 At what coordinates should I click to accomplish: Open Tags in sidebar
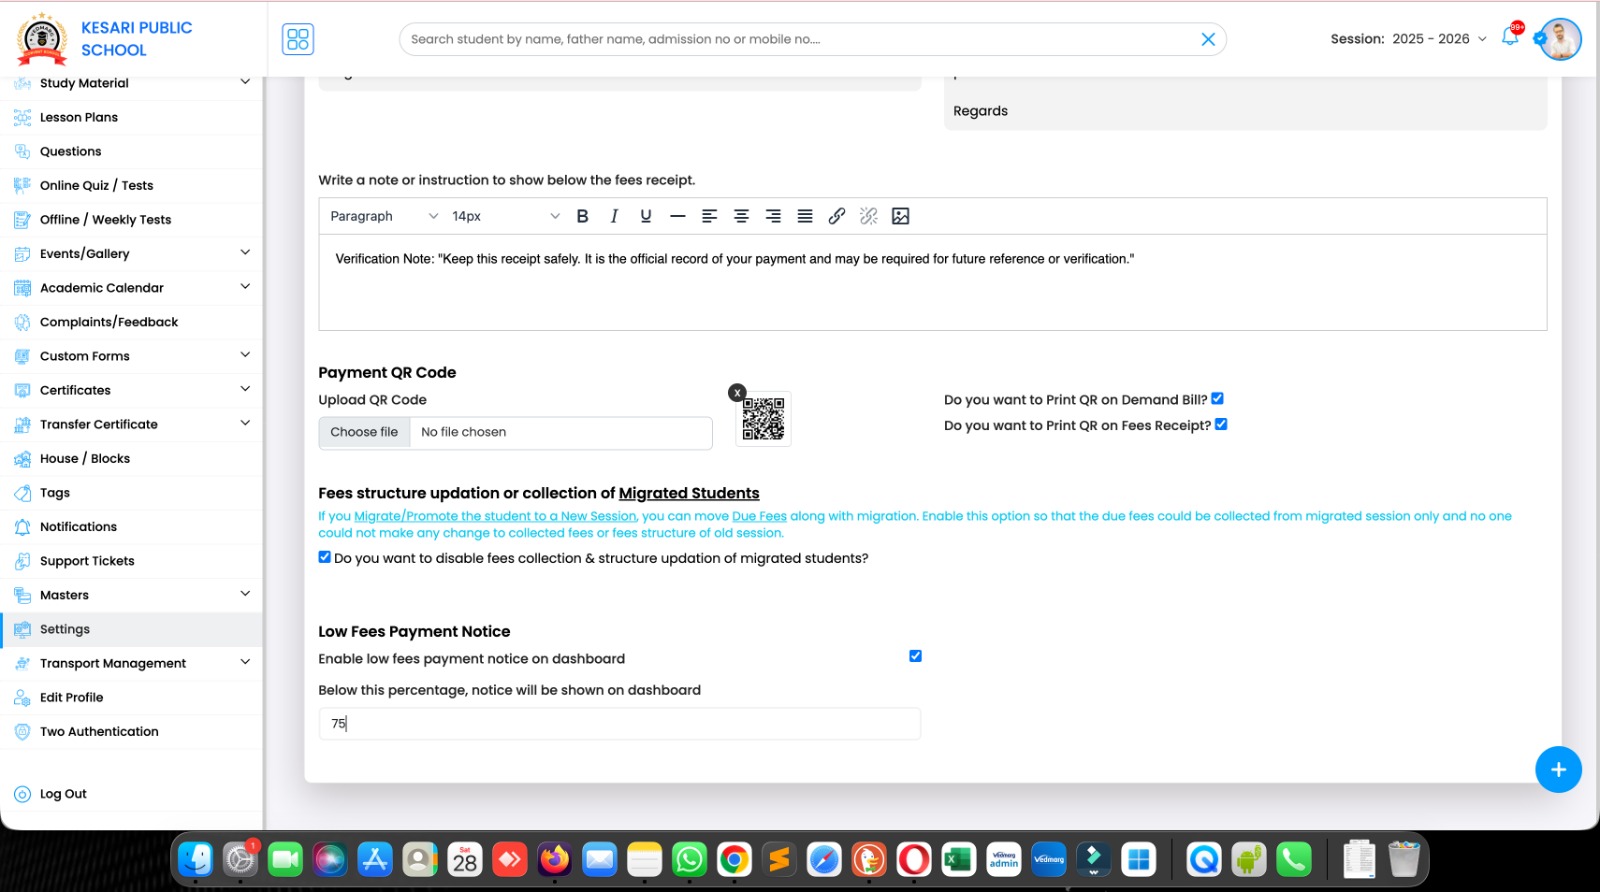coord(132,492)
